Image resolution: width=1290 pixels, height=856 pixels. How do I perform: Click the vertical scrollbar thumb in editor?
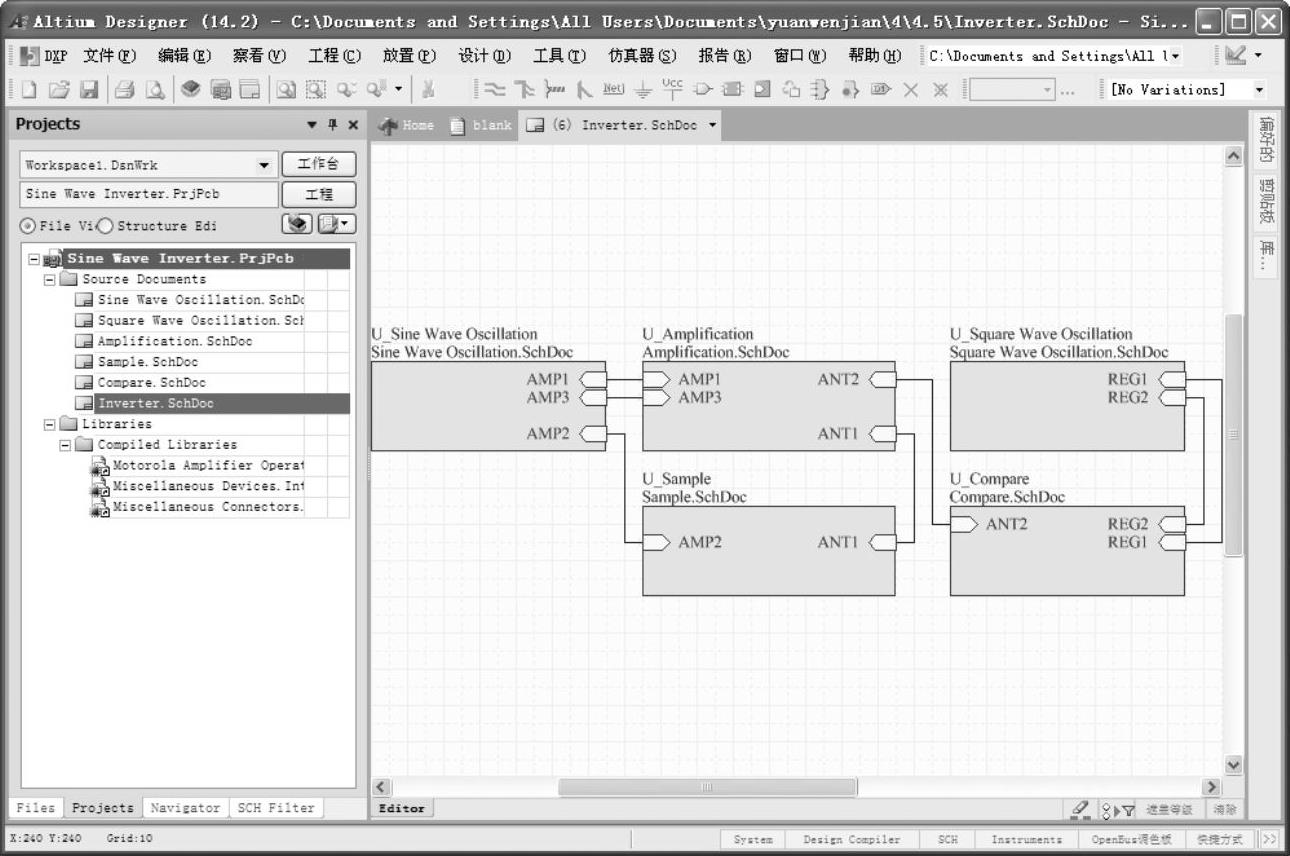click(x=1234, y=435)
